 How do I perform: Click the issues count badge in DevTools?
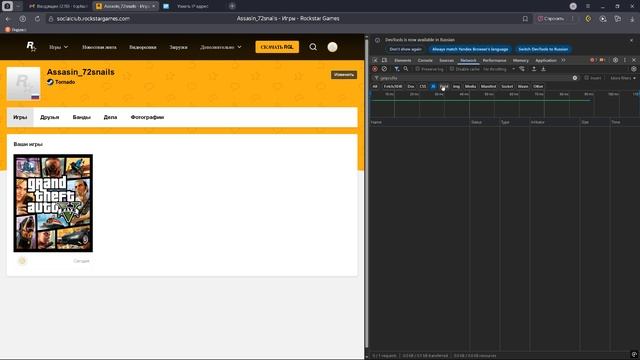point(602,60)
